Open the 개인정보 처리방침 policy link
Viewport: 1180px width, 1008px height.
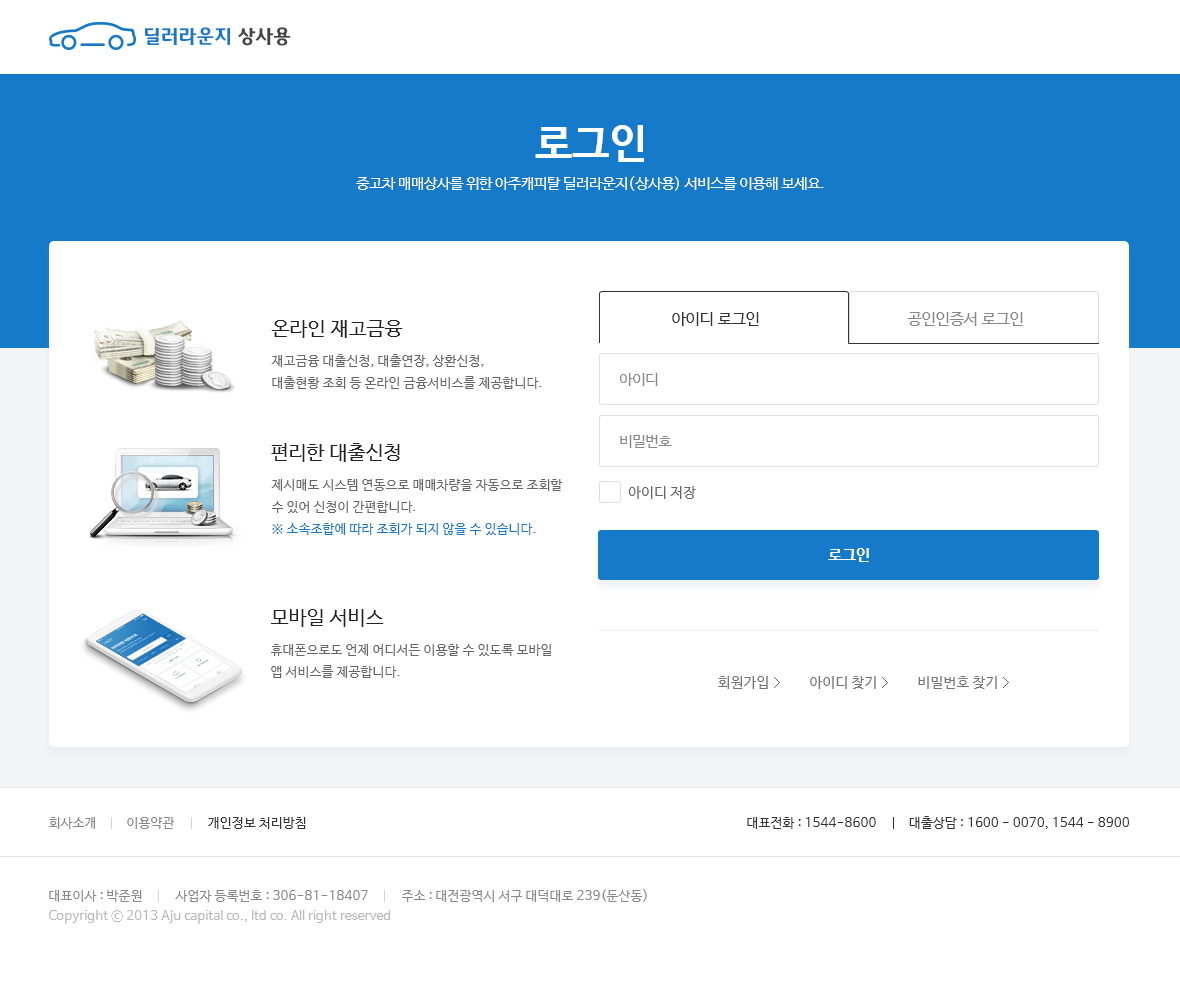[256, 822]
